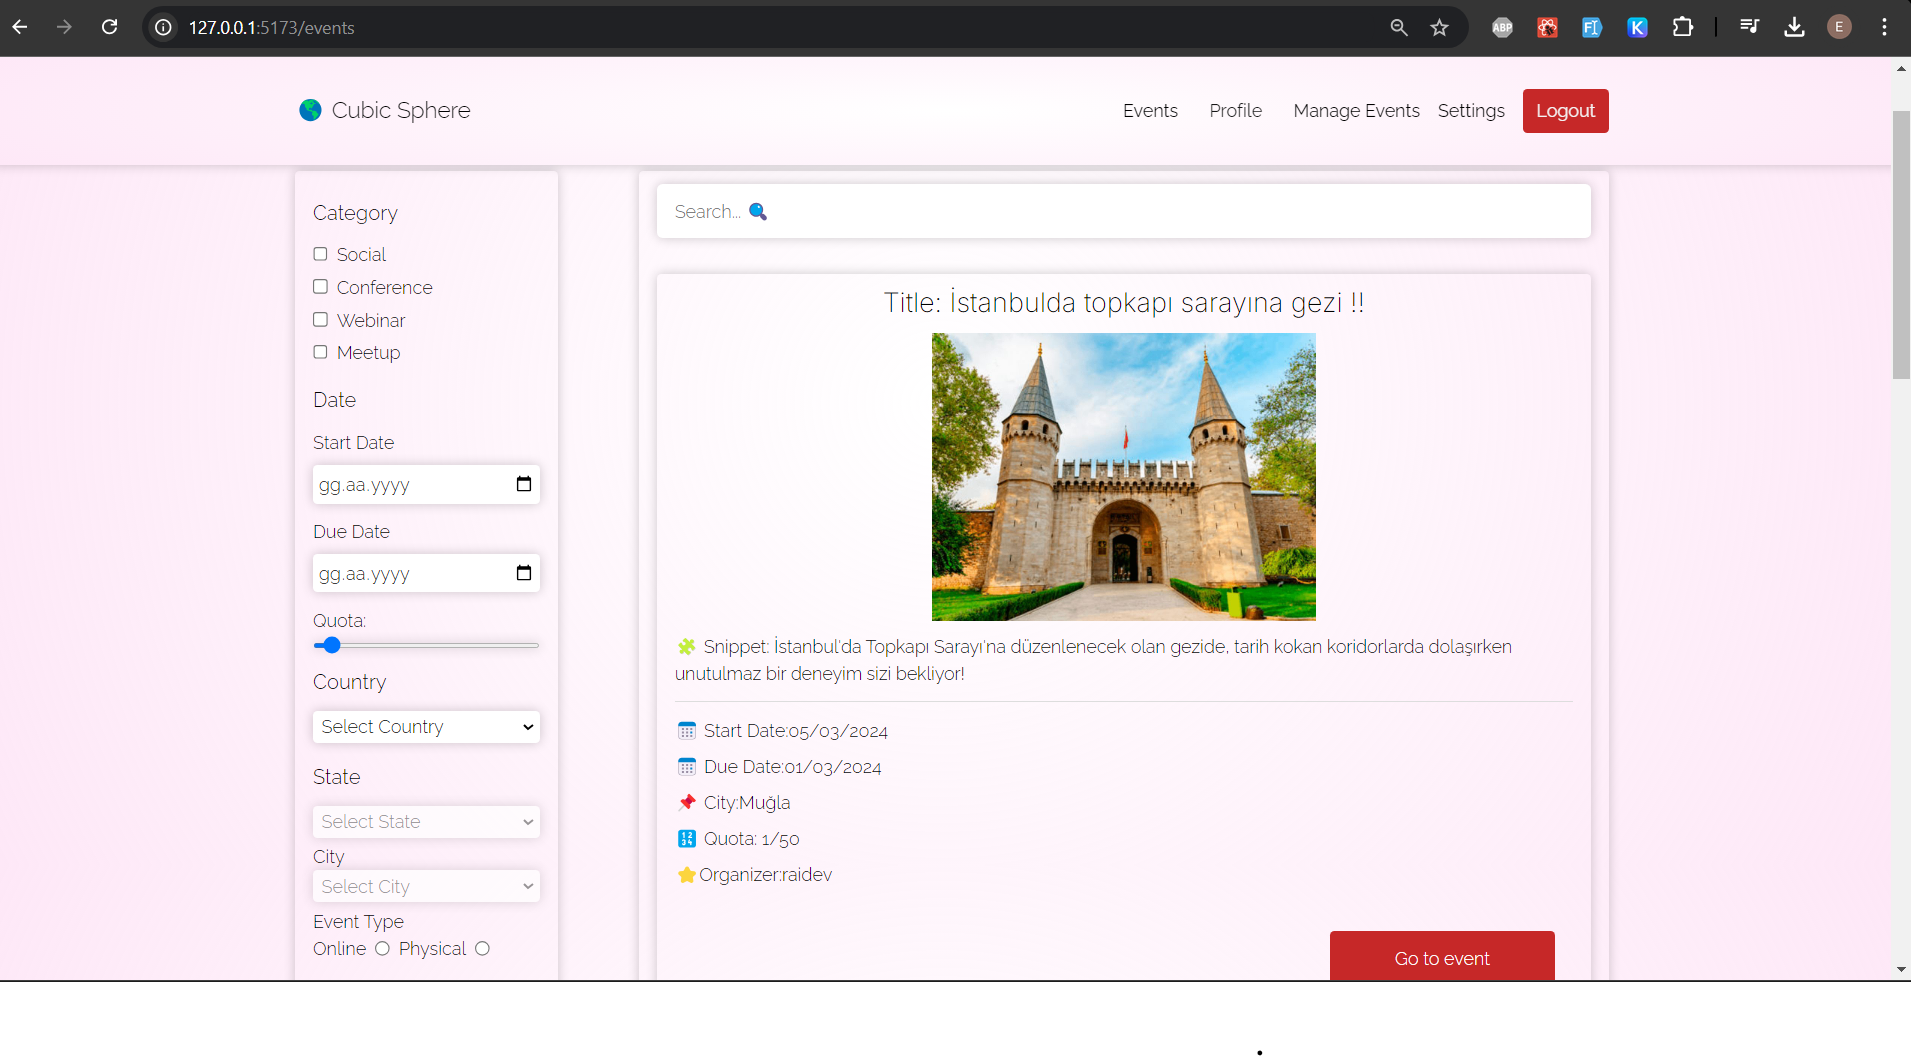Click the magnifier icon in search bar
Screen dimensions: 1911x1056
pos(758,212)
